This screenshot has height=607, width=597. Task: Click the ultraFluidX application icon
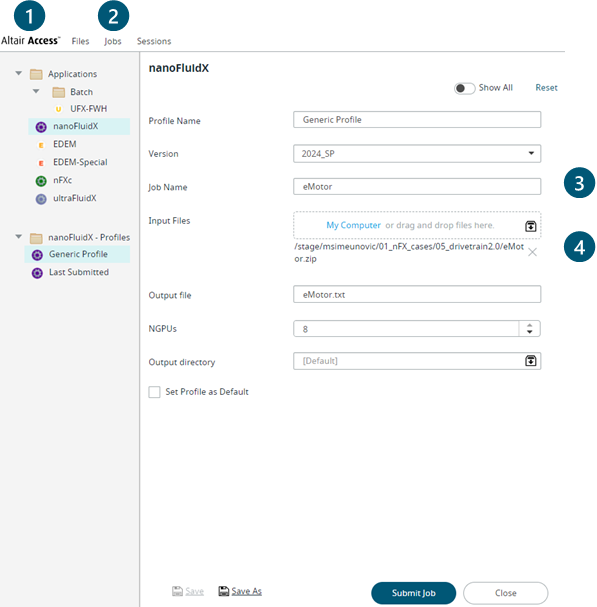[41, 199]
